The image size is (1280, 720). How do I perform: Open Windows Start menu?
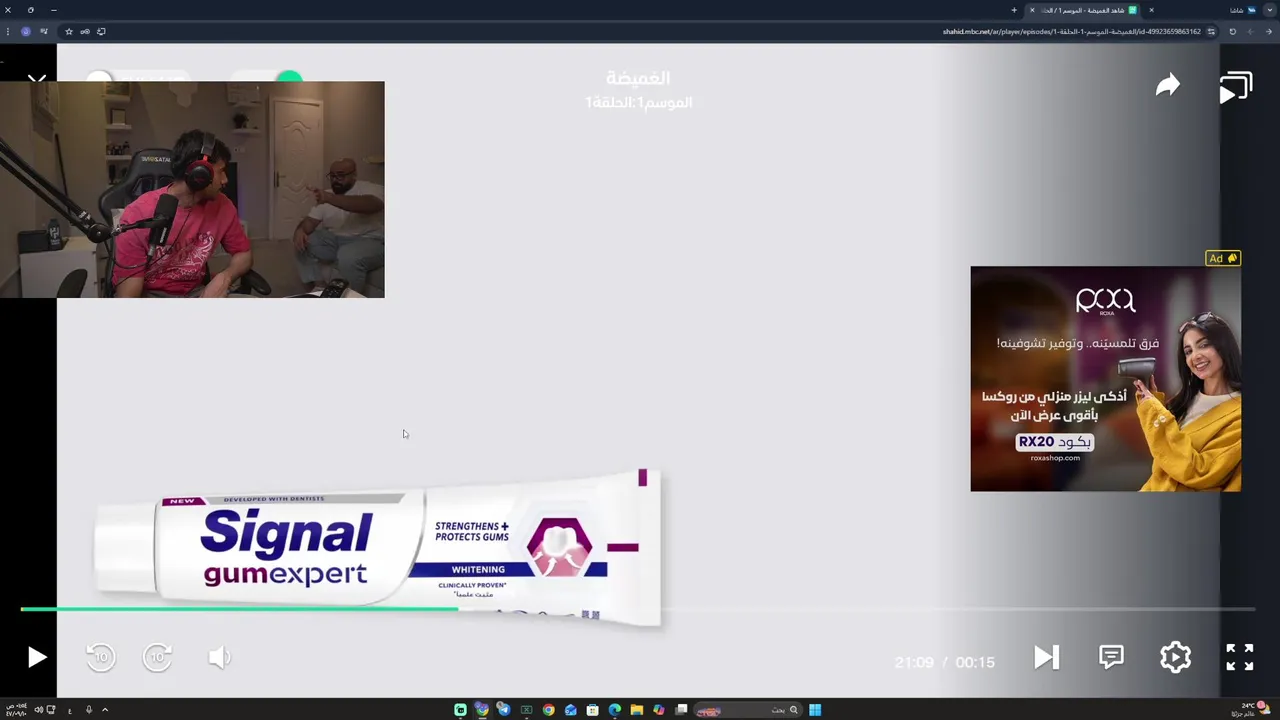(x=815, y=710)
